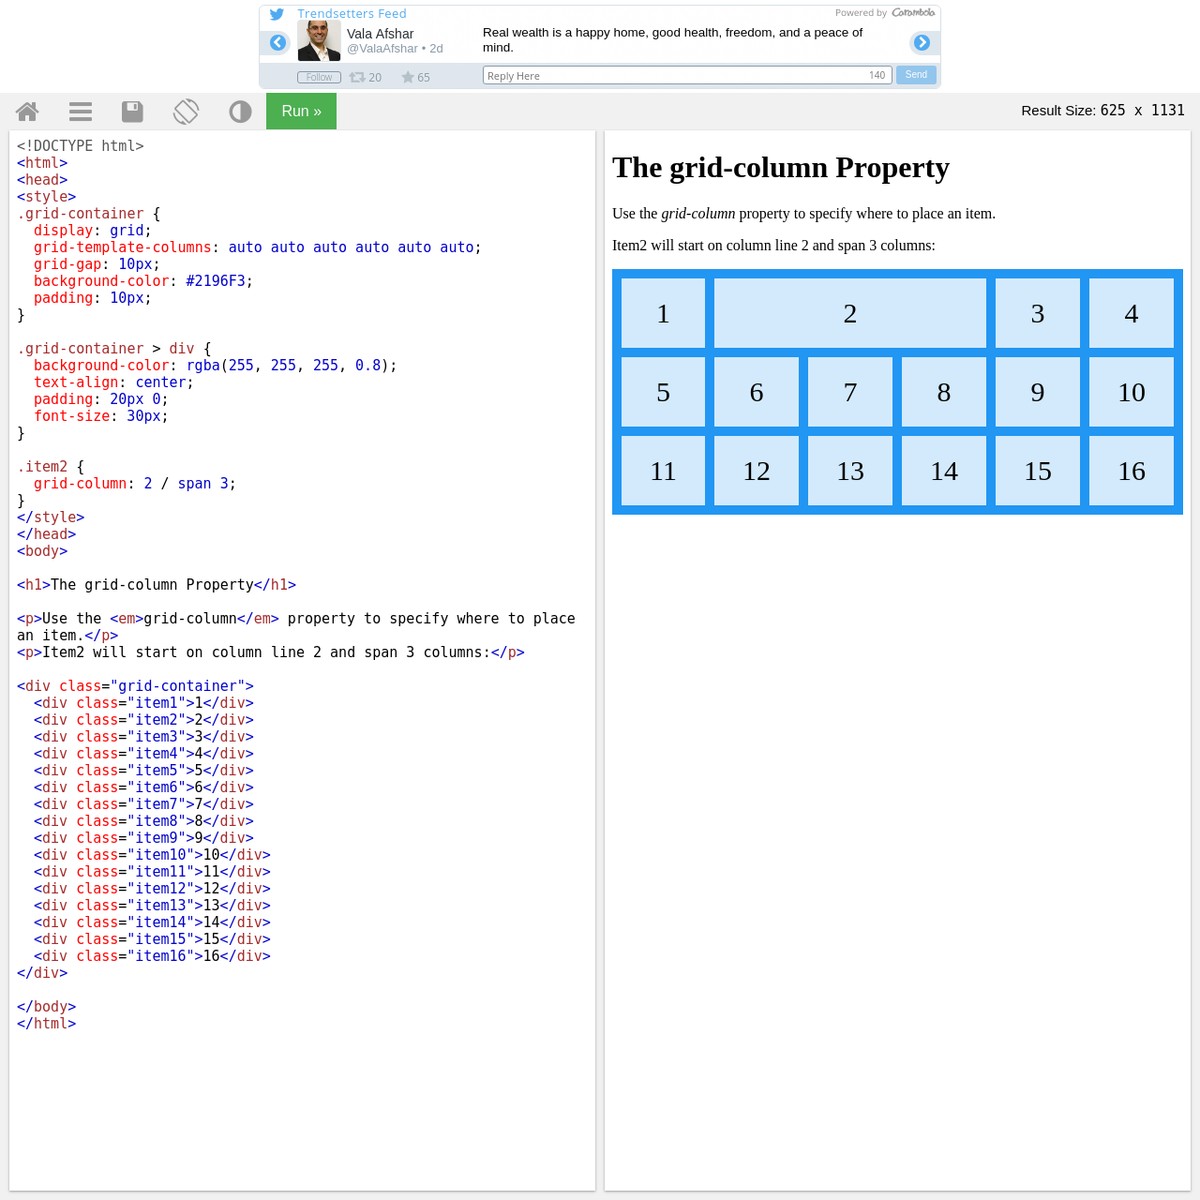1200x1200 pixels.
Task: Toggle dark theme contrast icon
Action: pyautogui.click(x=240, y=111)
